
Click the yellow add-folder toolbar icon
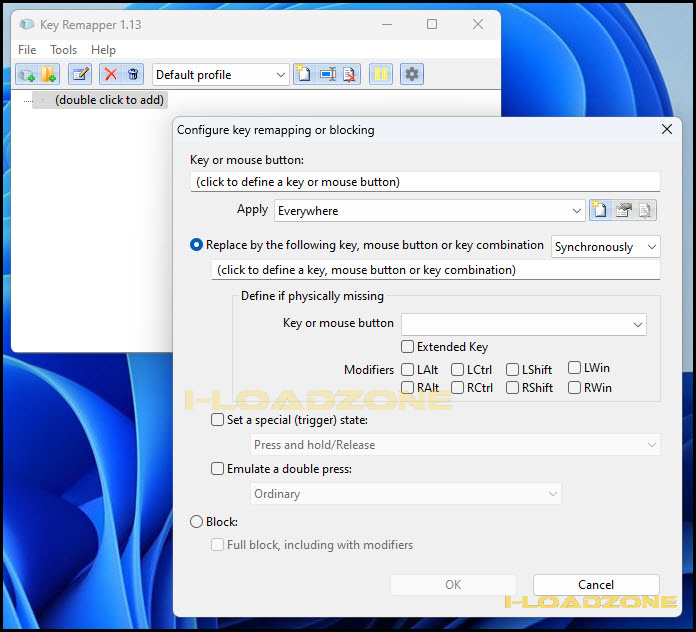[48, 74]
